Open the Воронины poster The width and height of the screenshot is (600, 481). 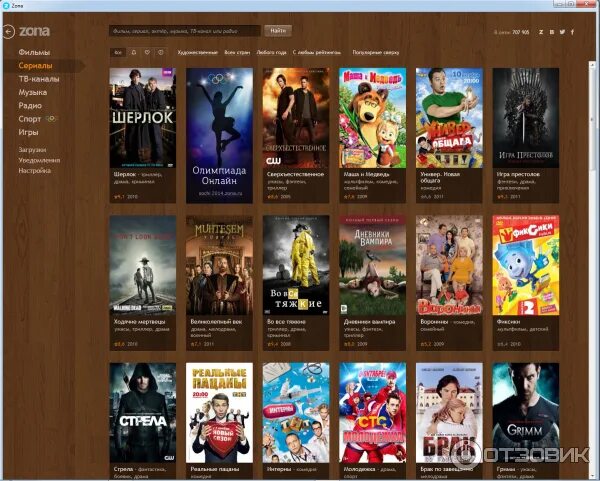tap(449, 265)
